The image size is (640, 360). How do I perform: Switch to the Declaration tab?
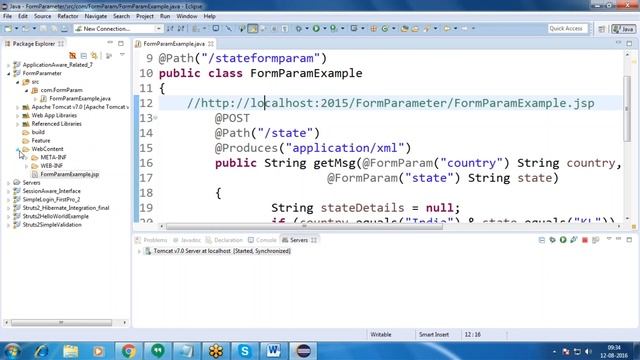pos(224,240)
